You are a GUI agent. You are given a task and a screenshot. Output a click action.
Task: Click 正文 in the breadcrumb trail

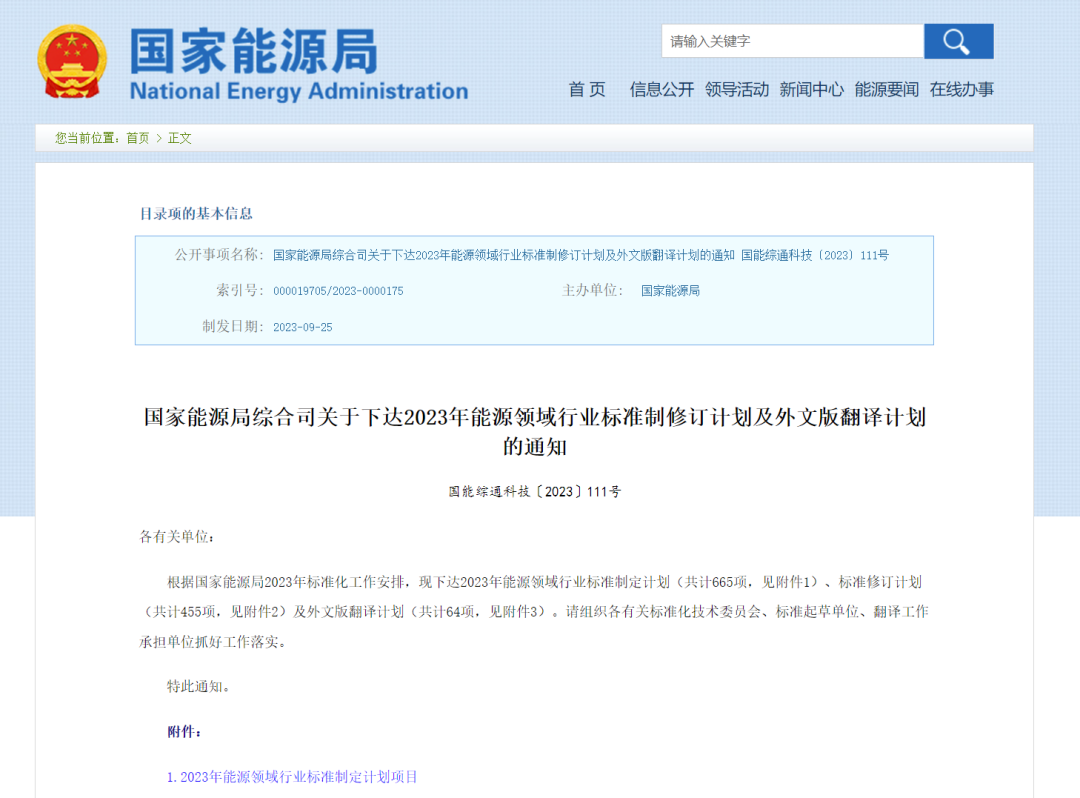point(180,138)
